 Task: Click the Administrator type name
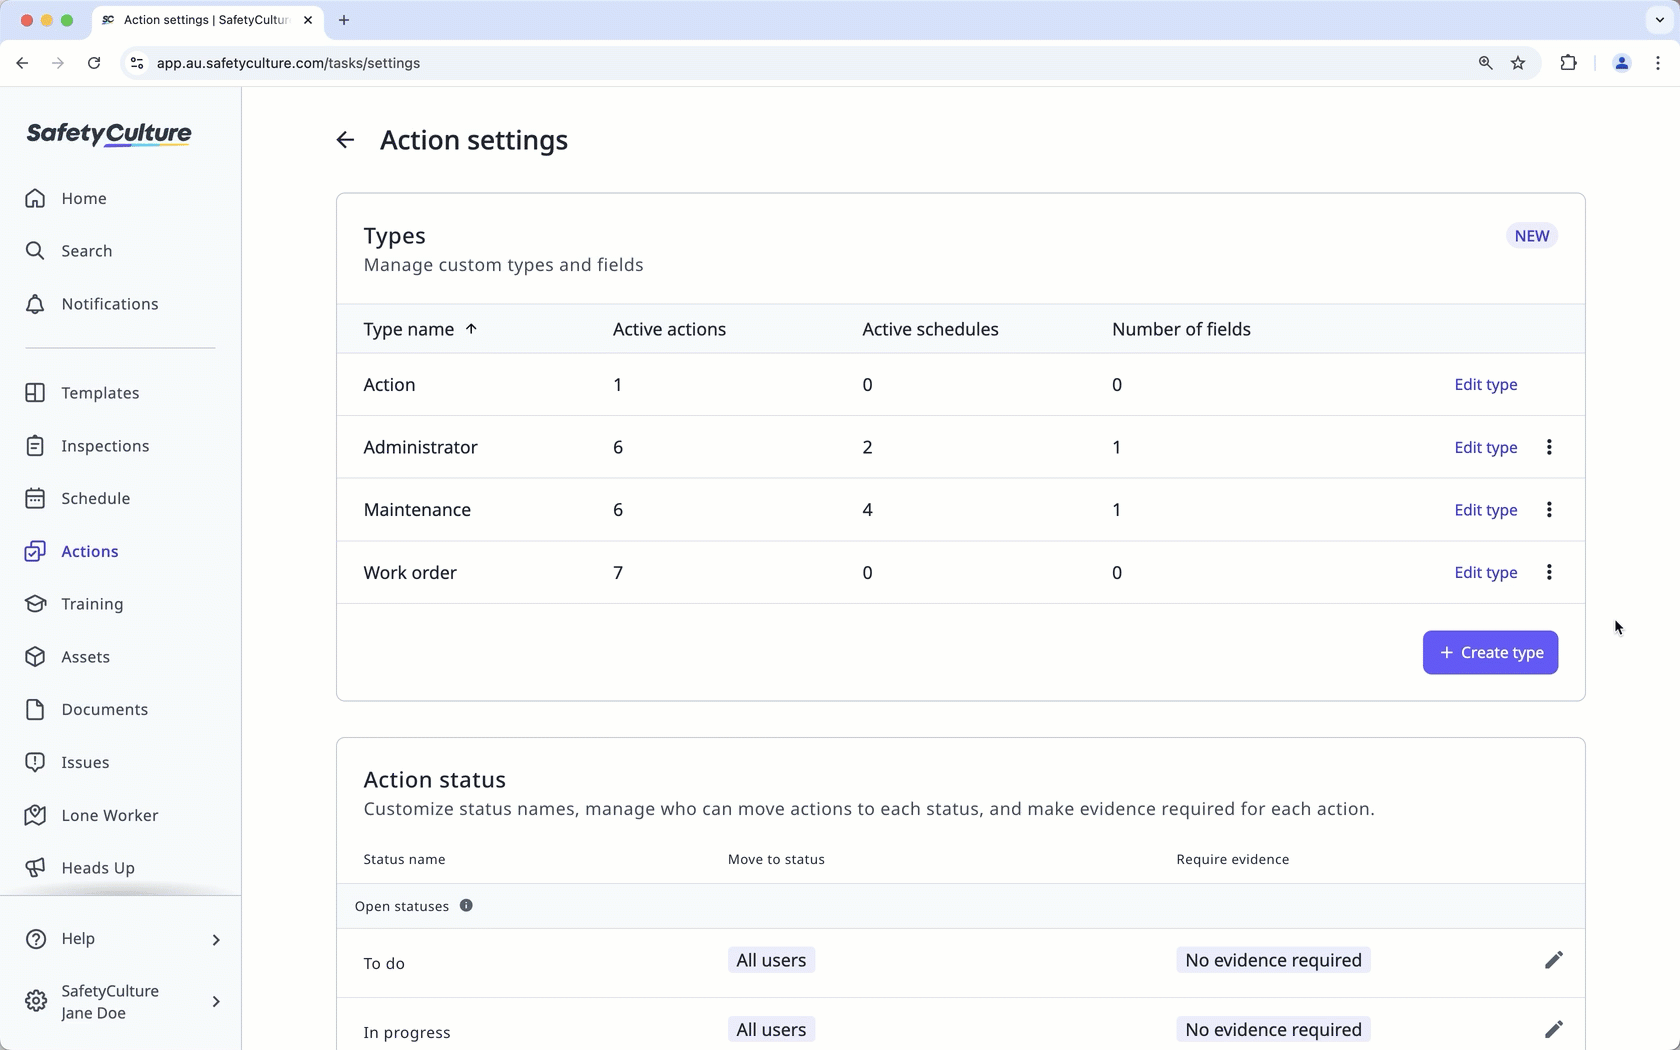click(420, 447)
